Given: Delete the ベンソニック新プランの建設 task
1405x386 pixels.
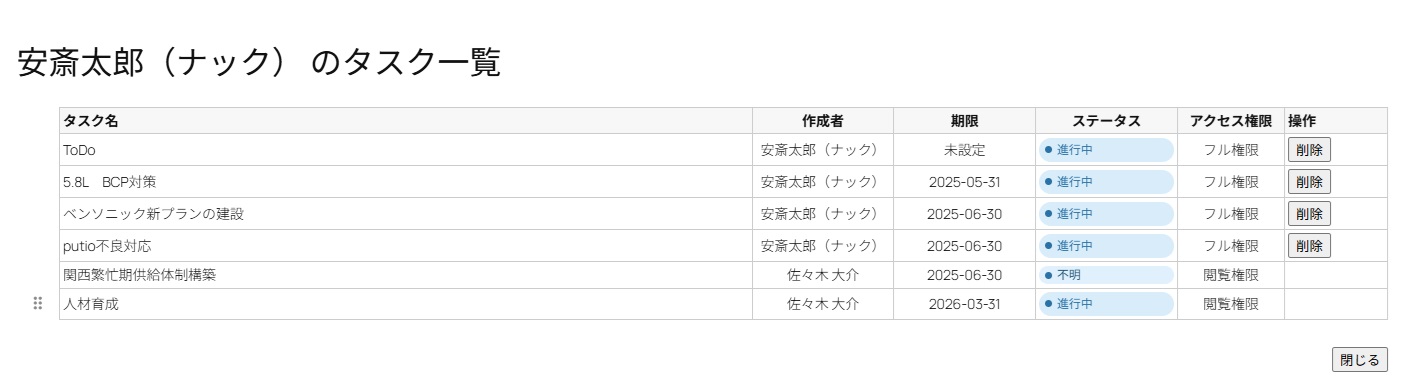Looking at the screenshot, I should point(1309,214).
